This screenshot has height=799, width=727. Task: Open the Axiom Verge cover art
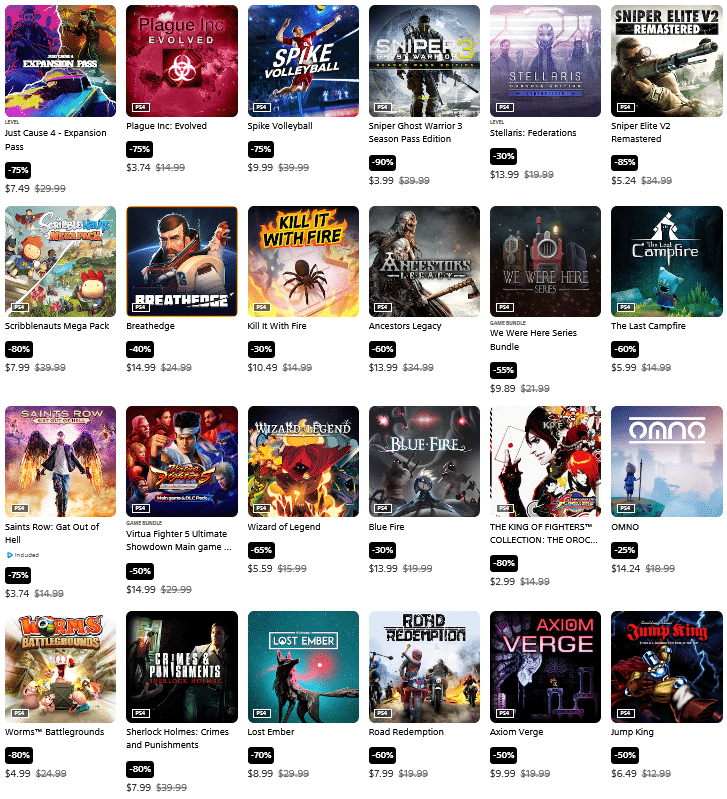(x=546, y=667)
